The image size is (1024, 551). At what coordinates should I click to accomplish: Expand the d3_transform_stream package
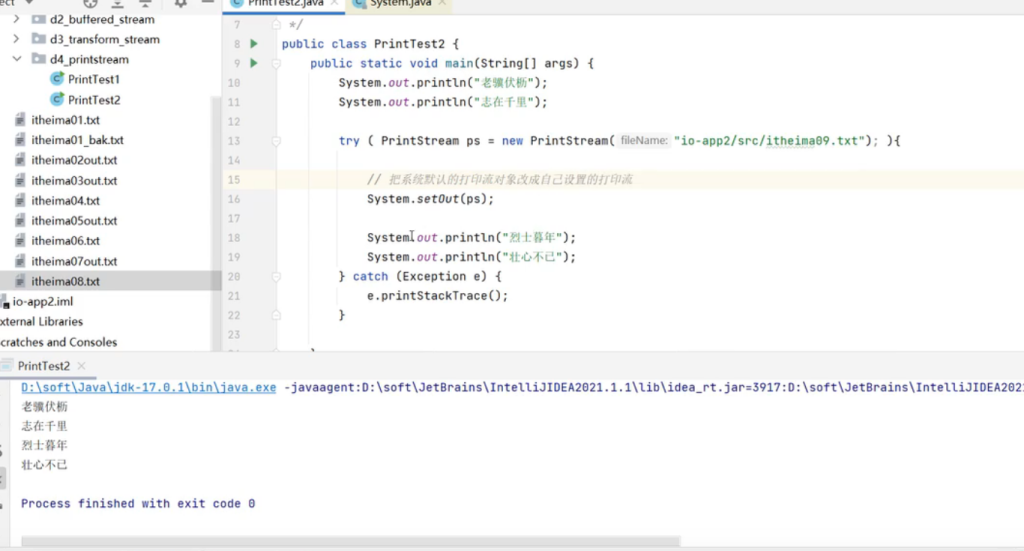tap(16, 39)
